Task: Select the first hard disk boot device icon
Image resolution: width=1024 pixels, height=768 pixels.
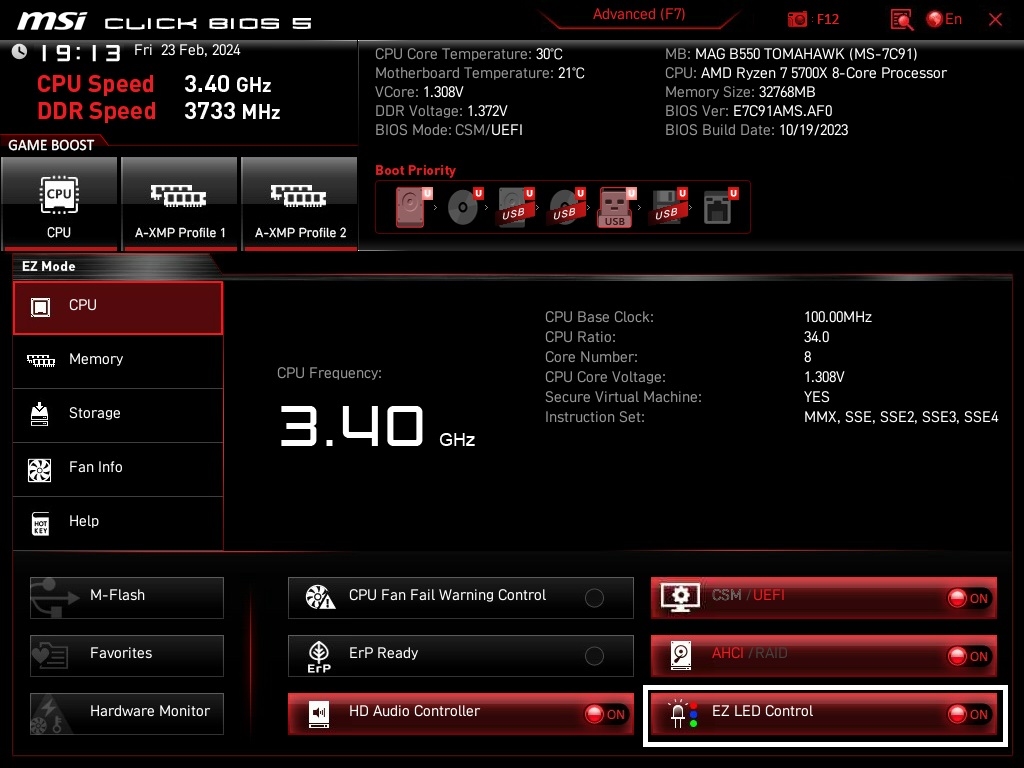Action: (412, 207)
